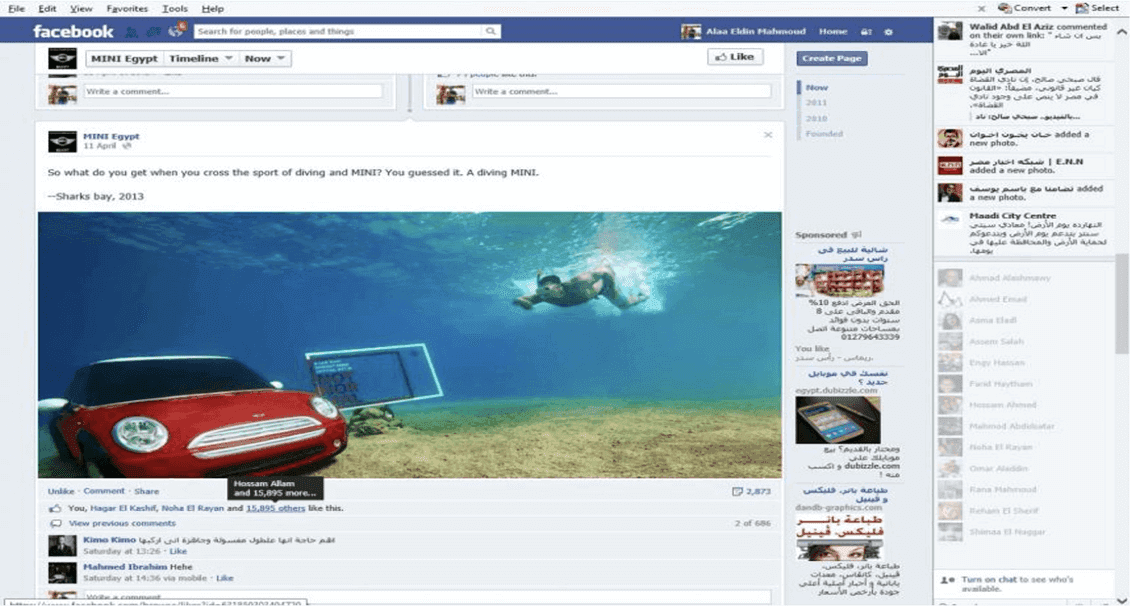Open the underwater MINI photo
This screenshot has width=1130, height=606.
(x=409, y=345)
